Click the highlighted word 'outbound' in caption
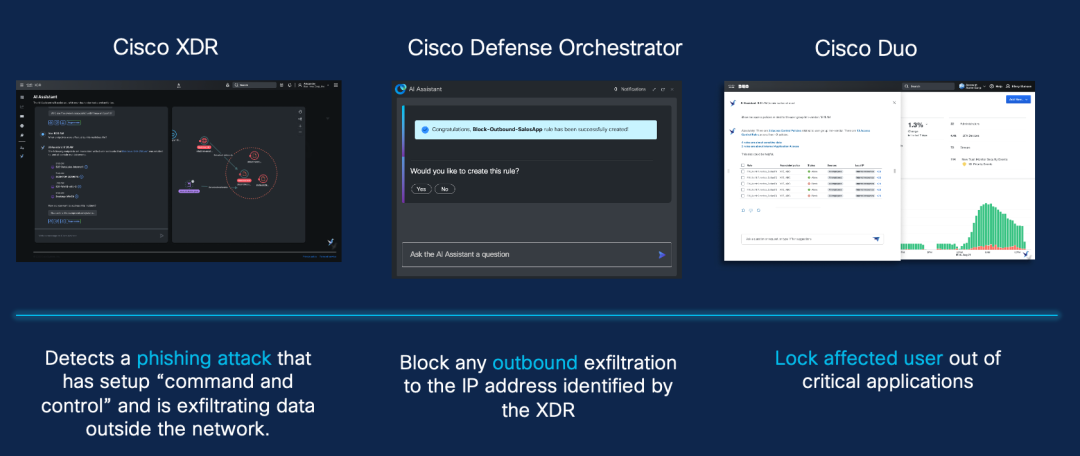The height and width of the screenshot is (456, 1080). pos(534,362)
